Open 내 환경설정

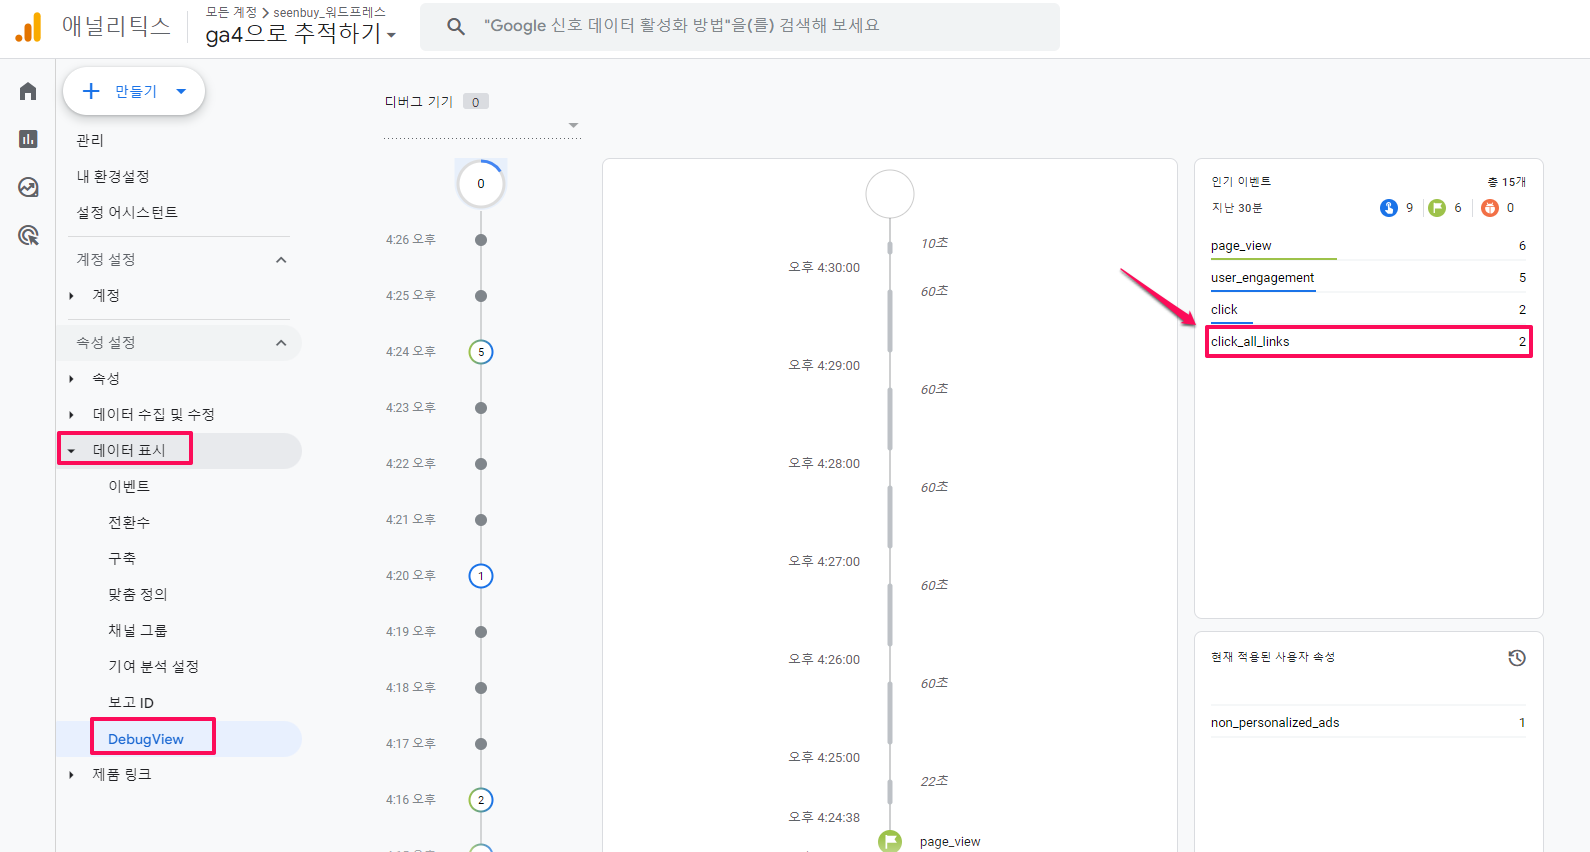pyautogui.click(x=113, y=176)
